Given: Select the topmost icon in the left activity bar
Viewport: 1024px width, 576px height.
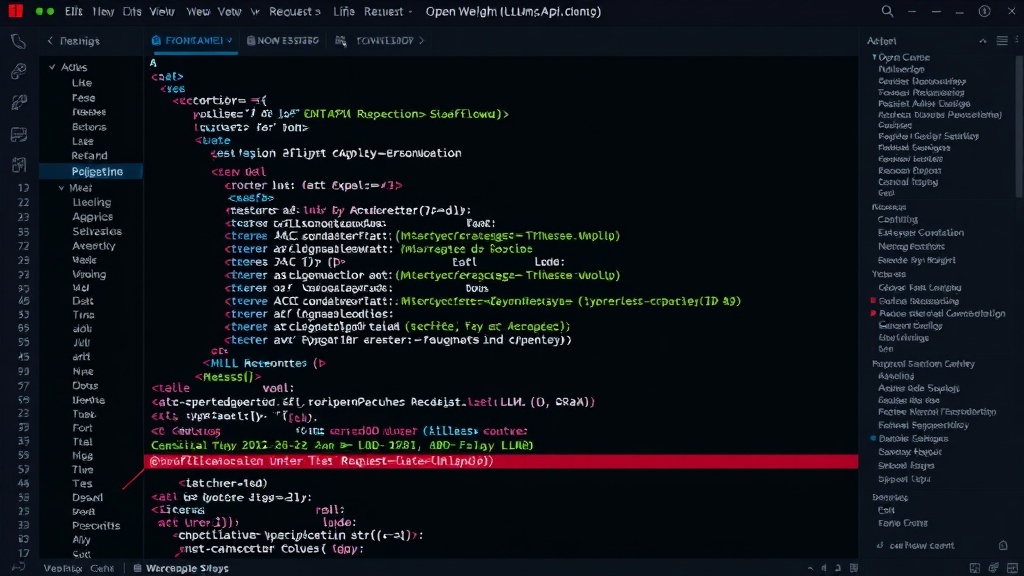Looking at the screenshot, I should tap(18, 42).
